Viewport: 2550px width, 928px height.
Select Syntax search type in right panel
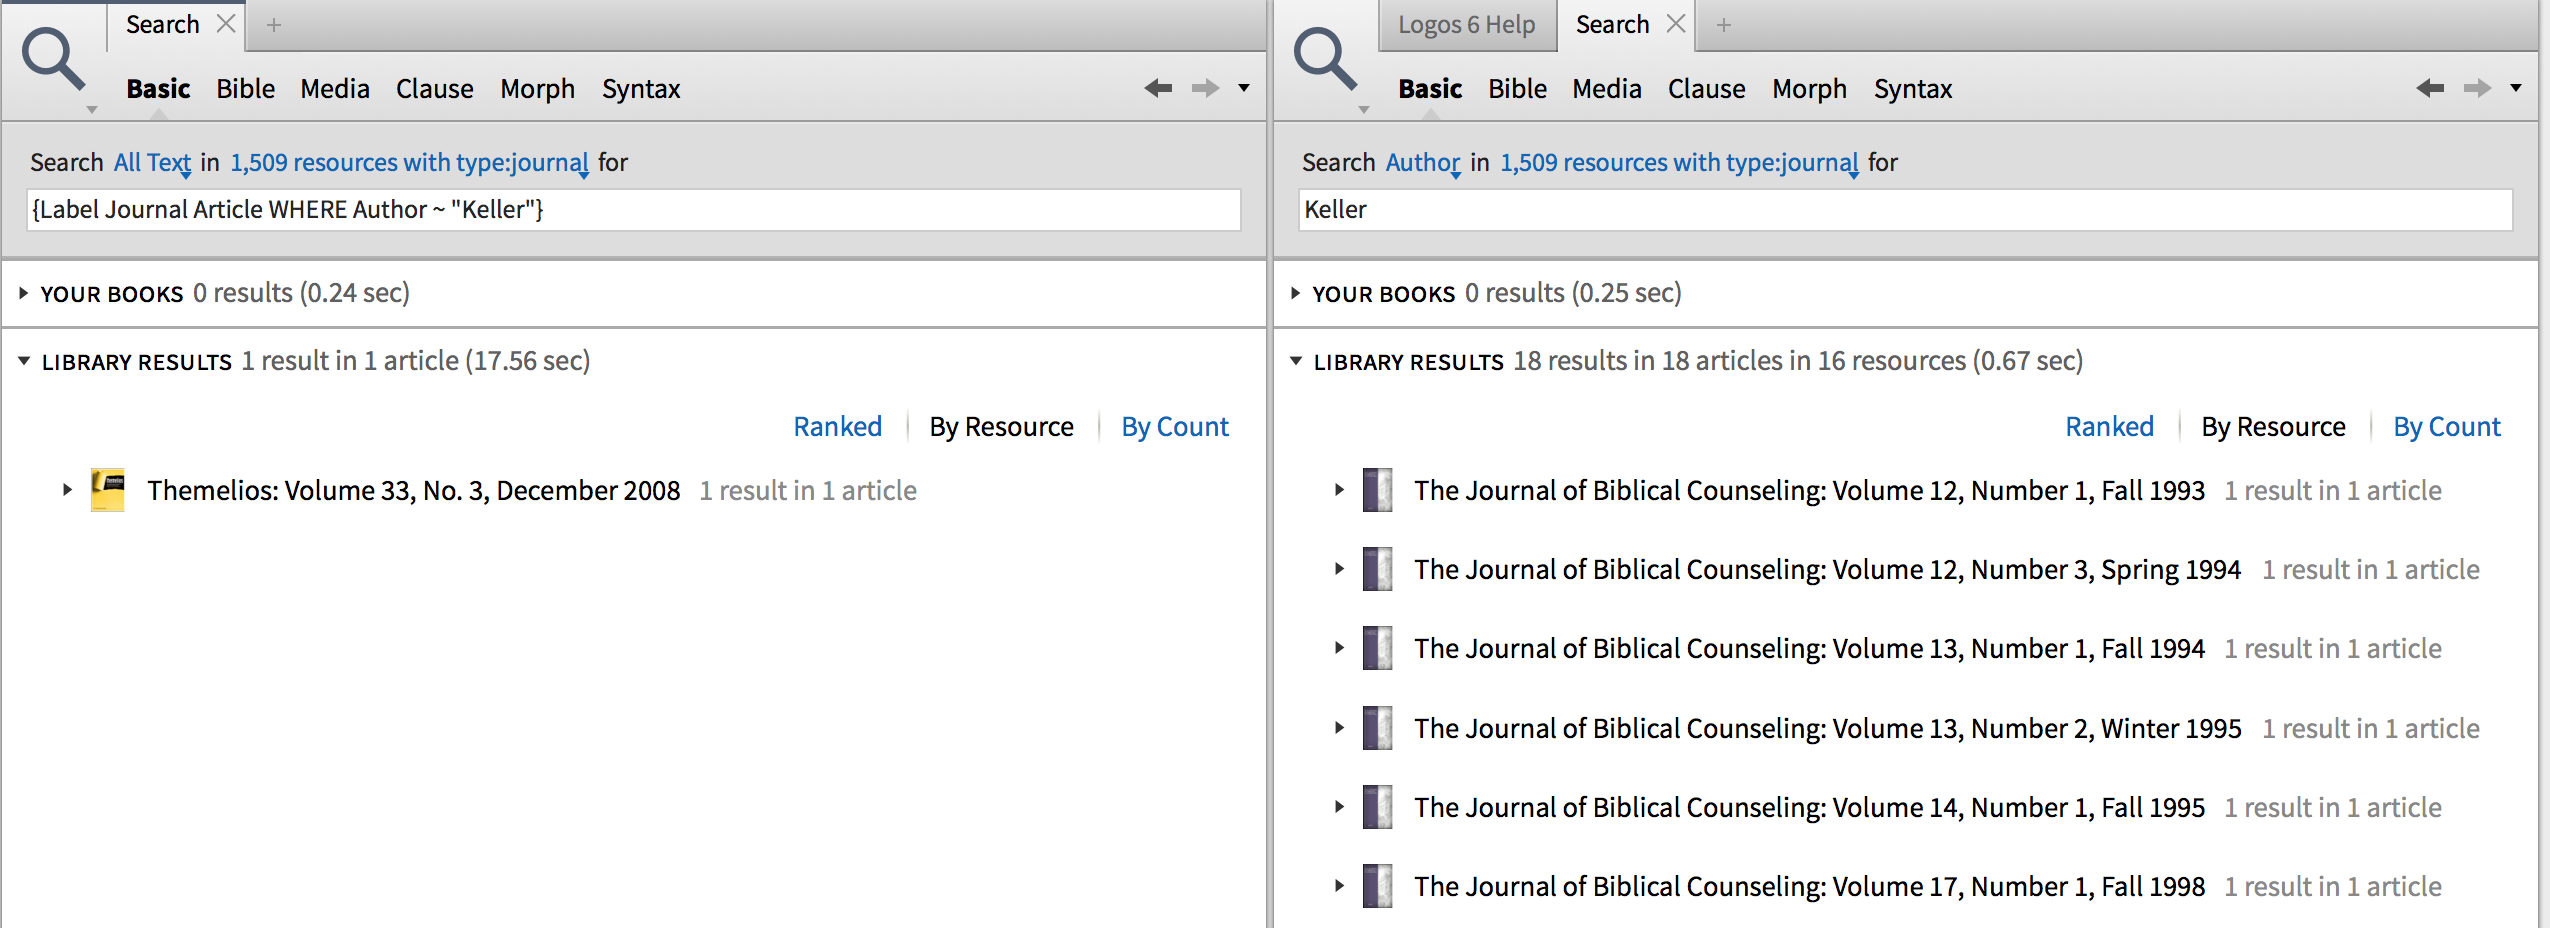pyautogui.click(x=1913, y=89)
